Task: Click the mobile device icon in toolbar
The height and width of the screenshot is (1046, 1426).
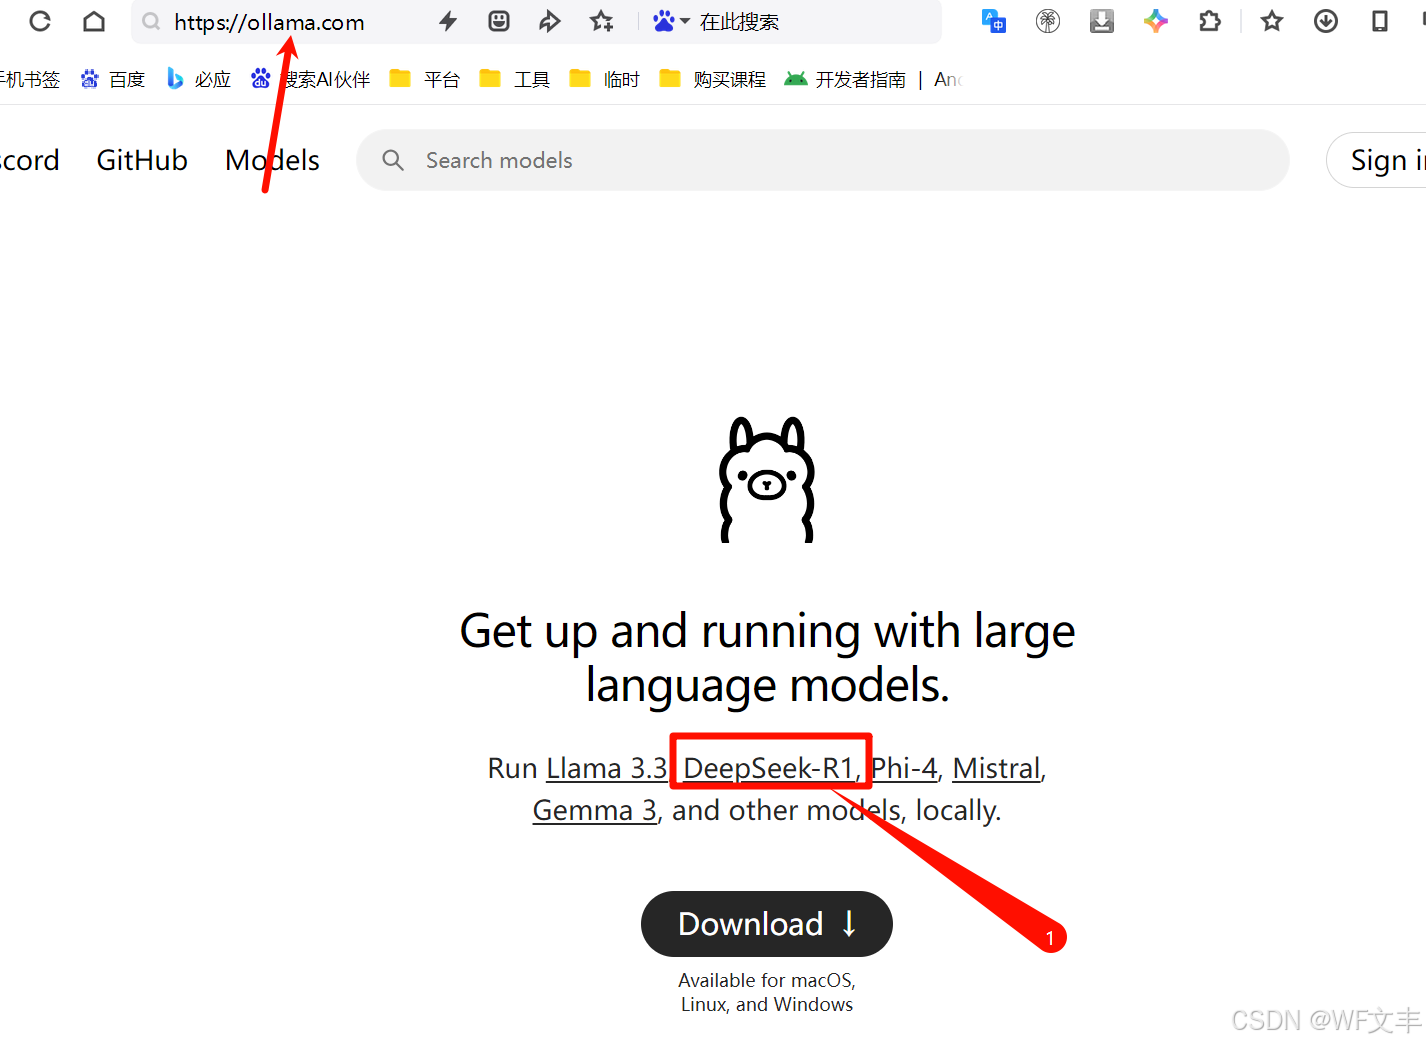Action: pyautogui.click(x=1380, y=21)
